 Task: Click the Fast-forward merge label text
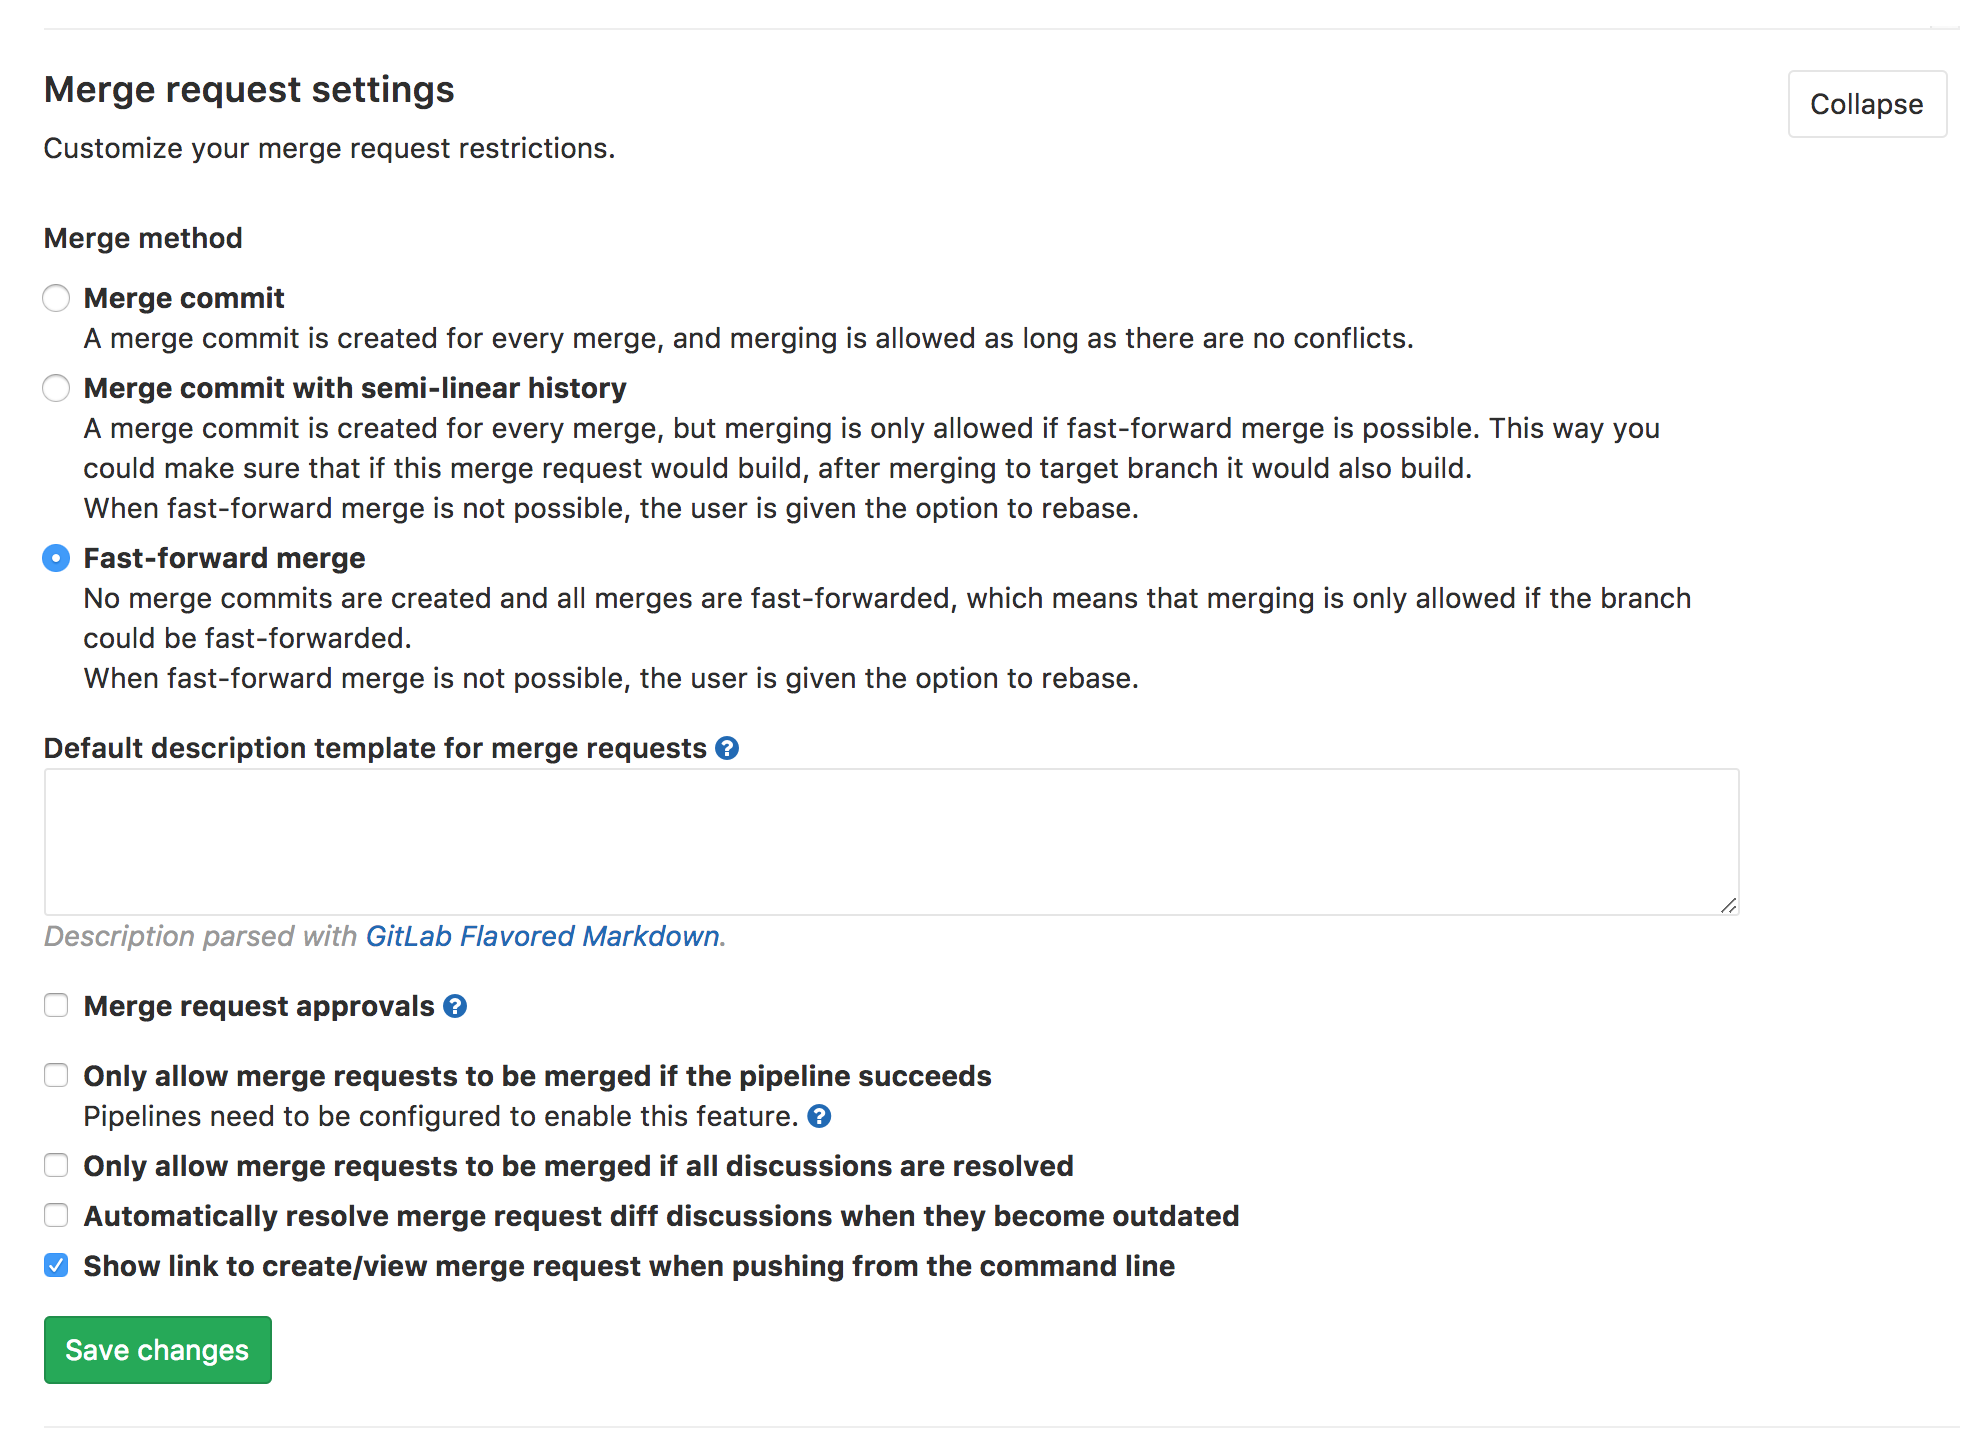click(224, 558)
